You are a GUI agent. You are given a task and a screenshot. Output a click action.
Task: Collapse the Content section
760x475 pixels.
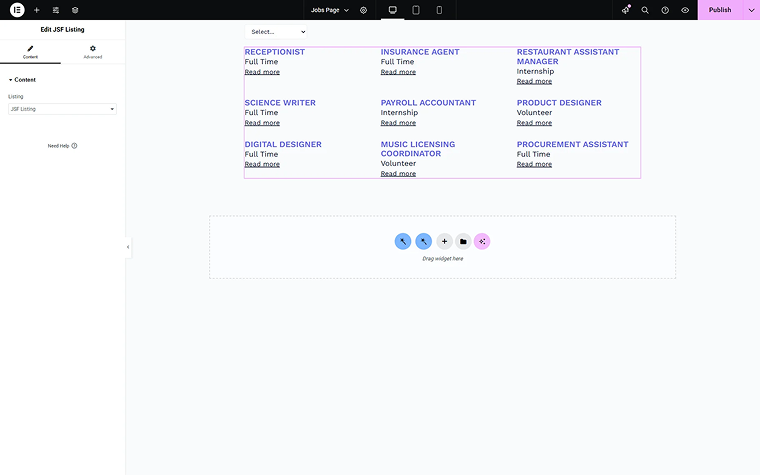22,79
